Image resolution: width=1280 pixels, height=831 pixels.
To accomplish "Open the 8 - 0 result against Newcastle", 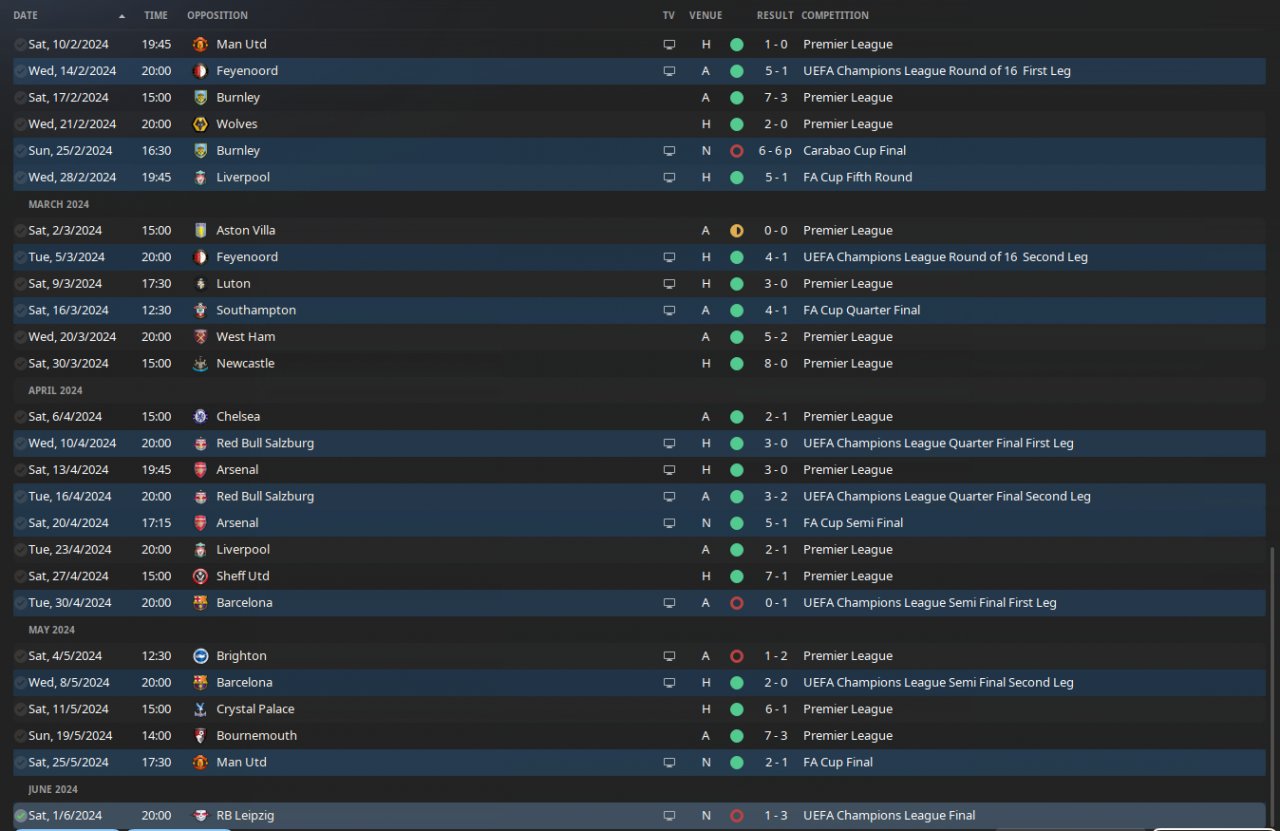I will pos(775,364).
